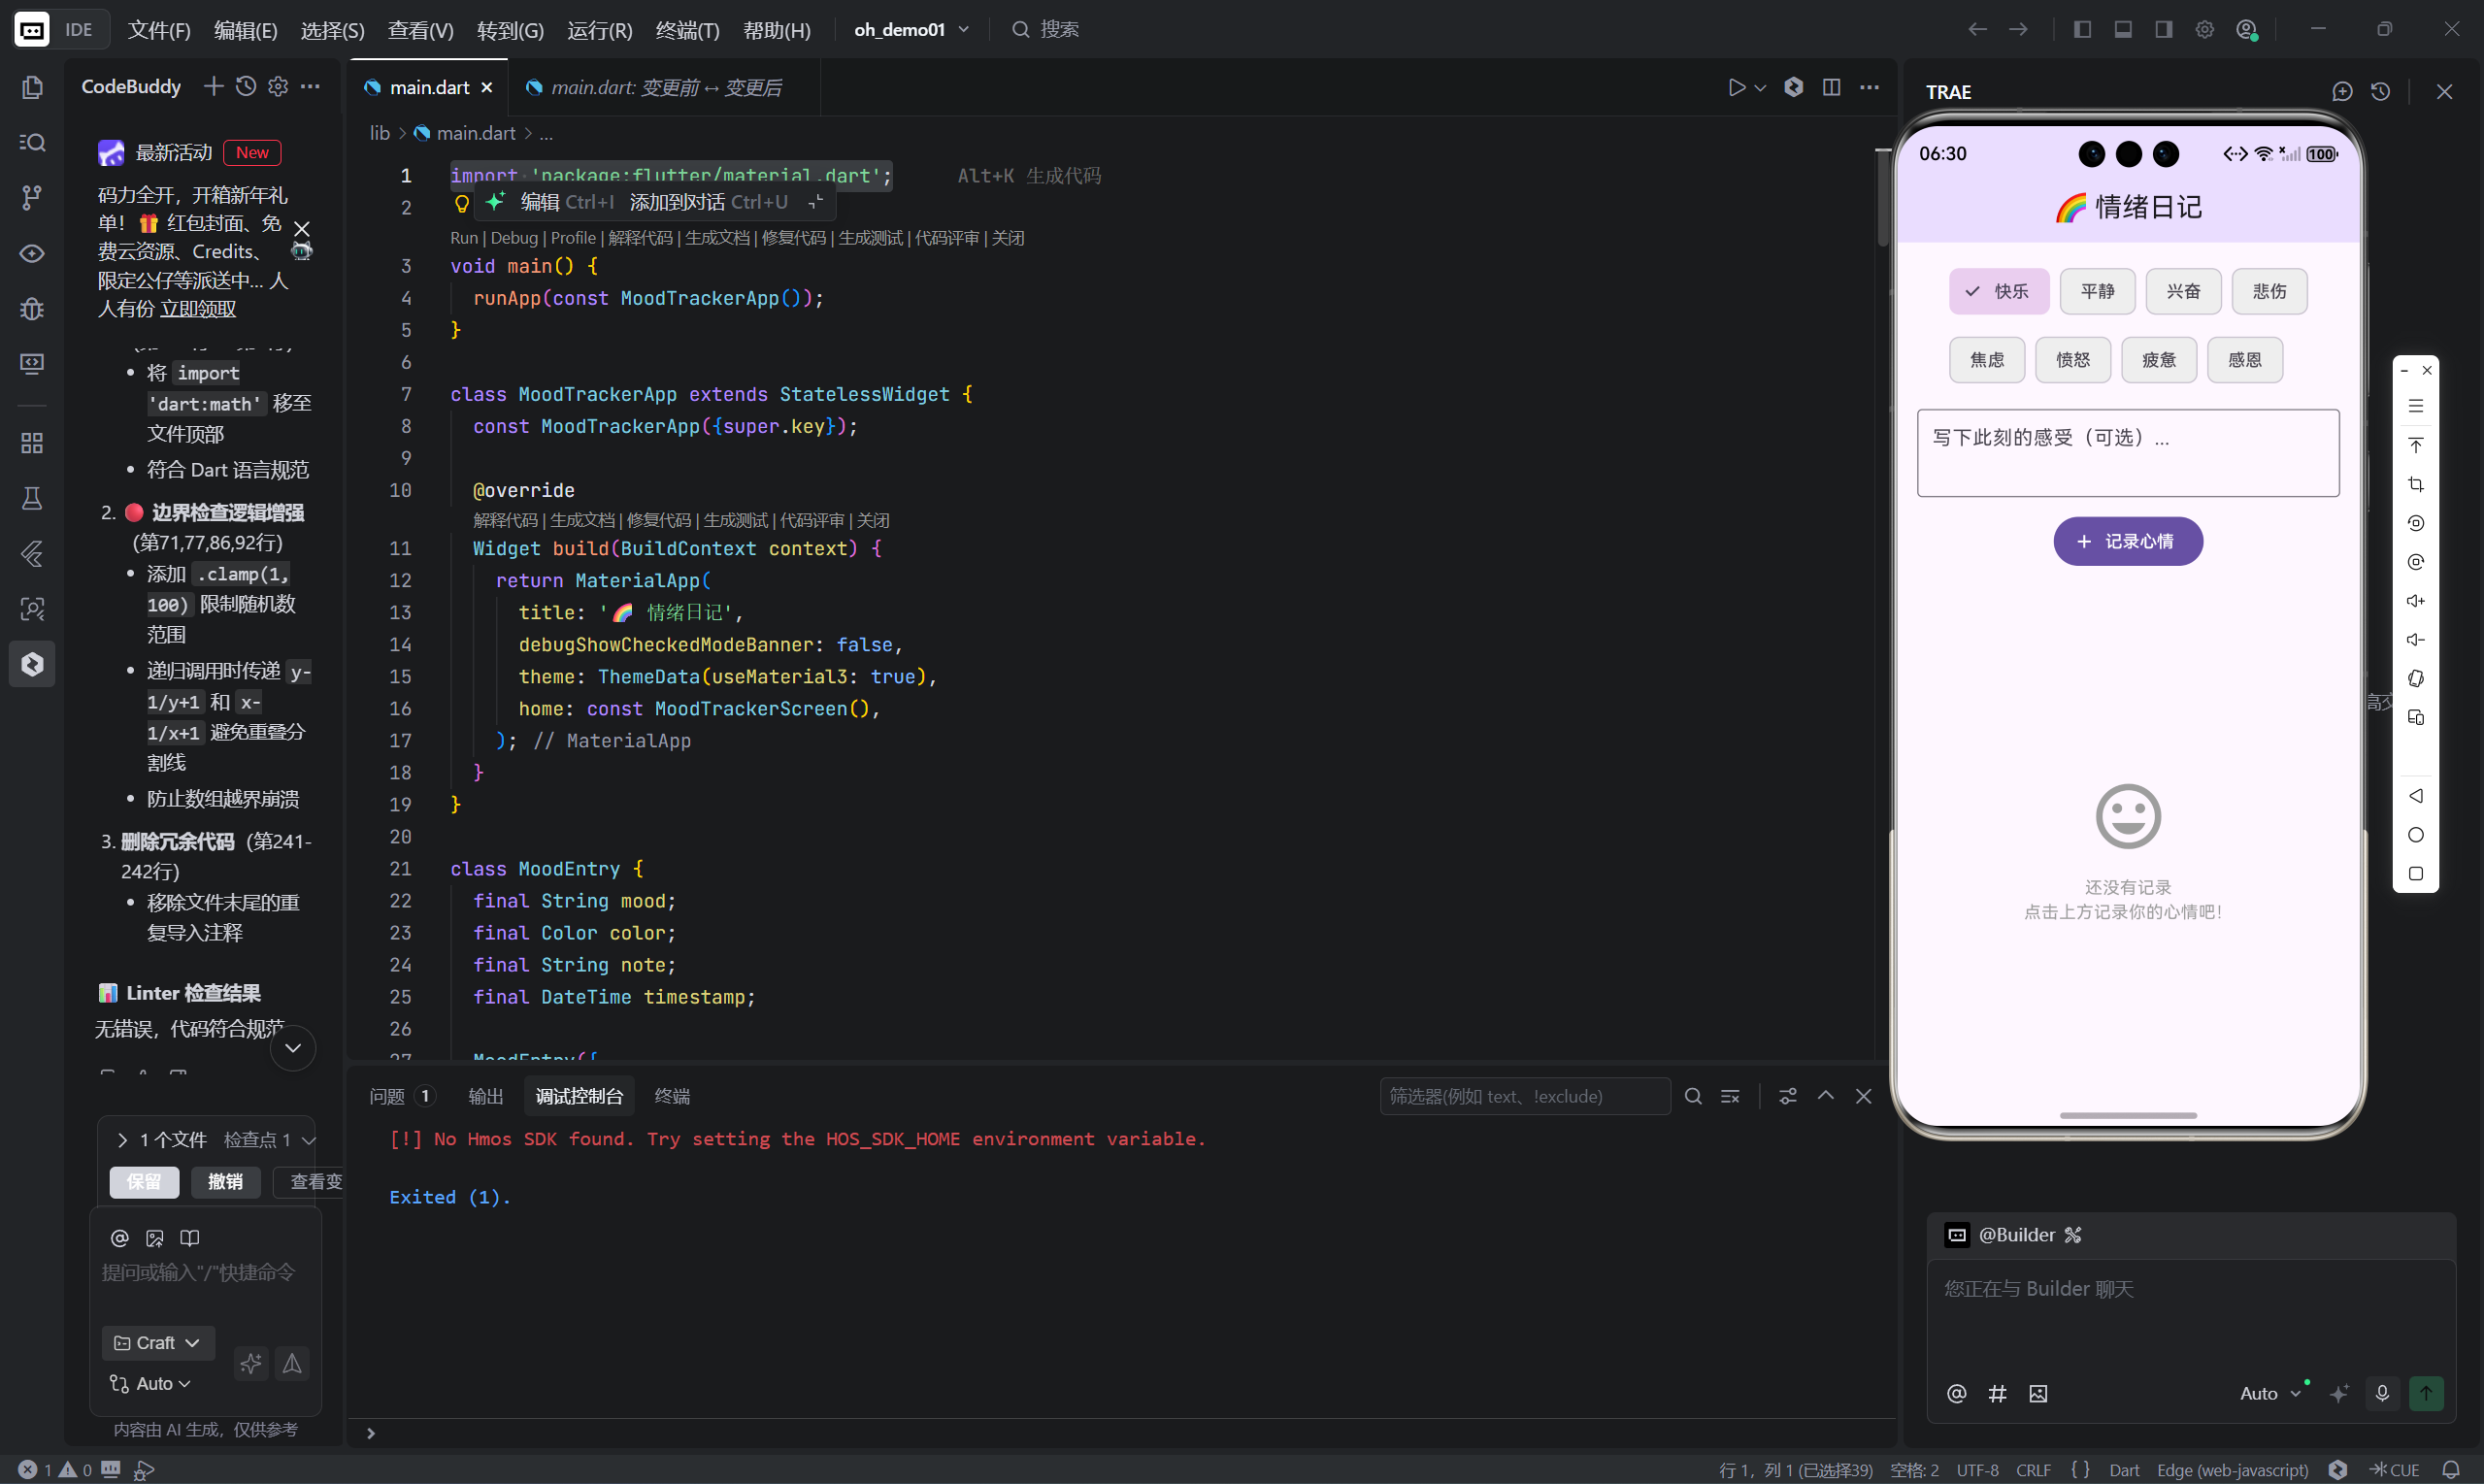2484x1484 pixels.
Task: Click the split editor icon
Action: [1831, 88]
